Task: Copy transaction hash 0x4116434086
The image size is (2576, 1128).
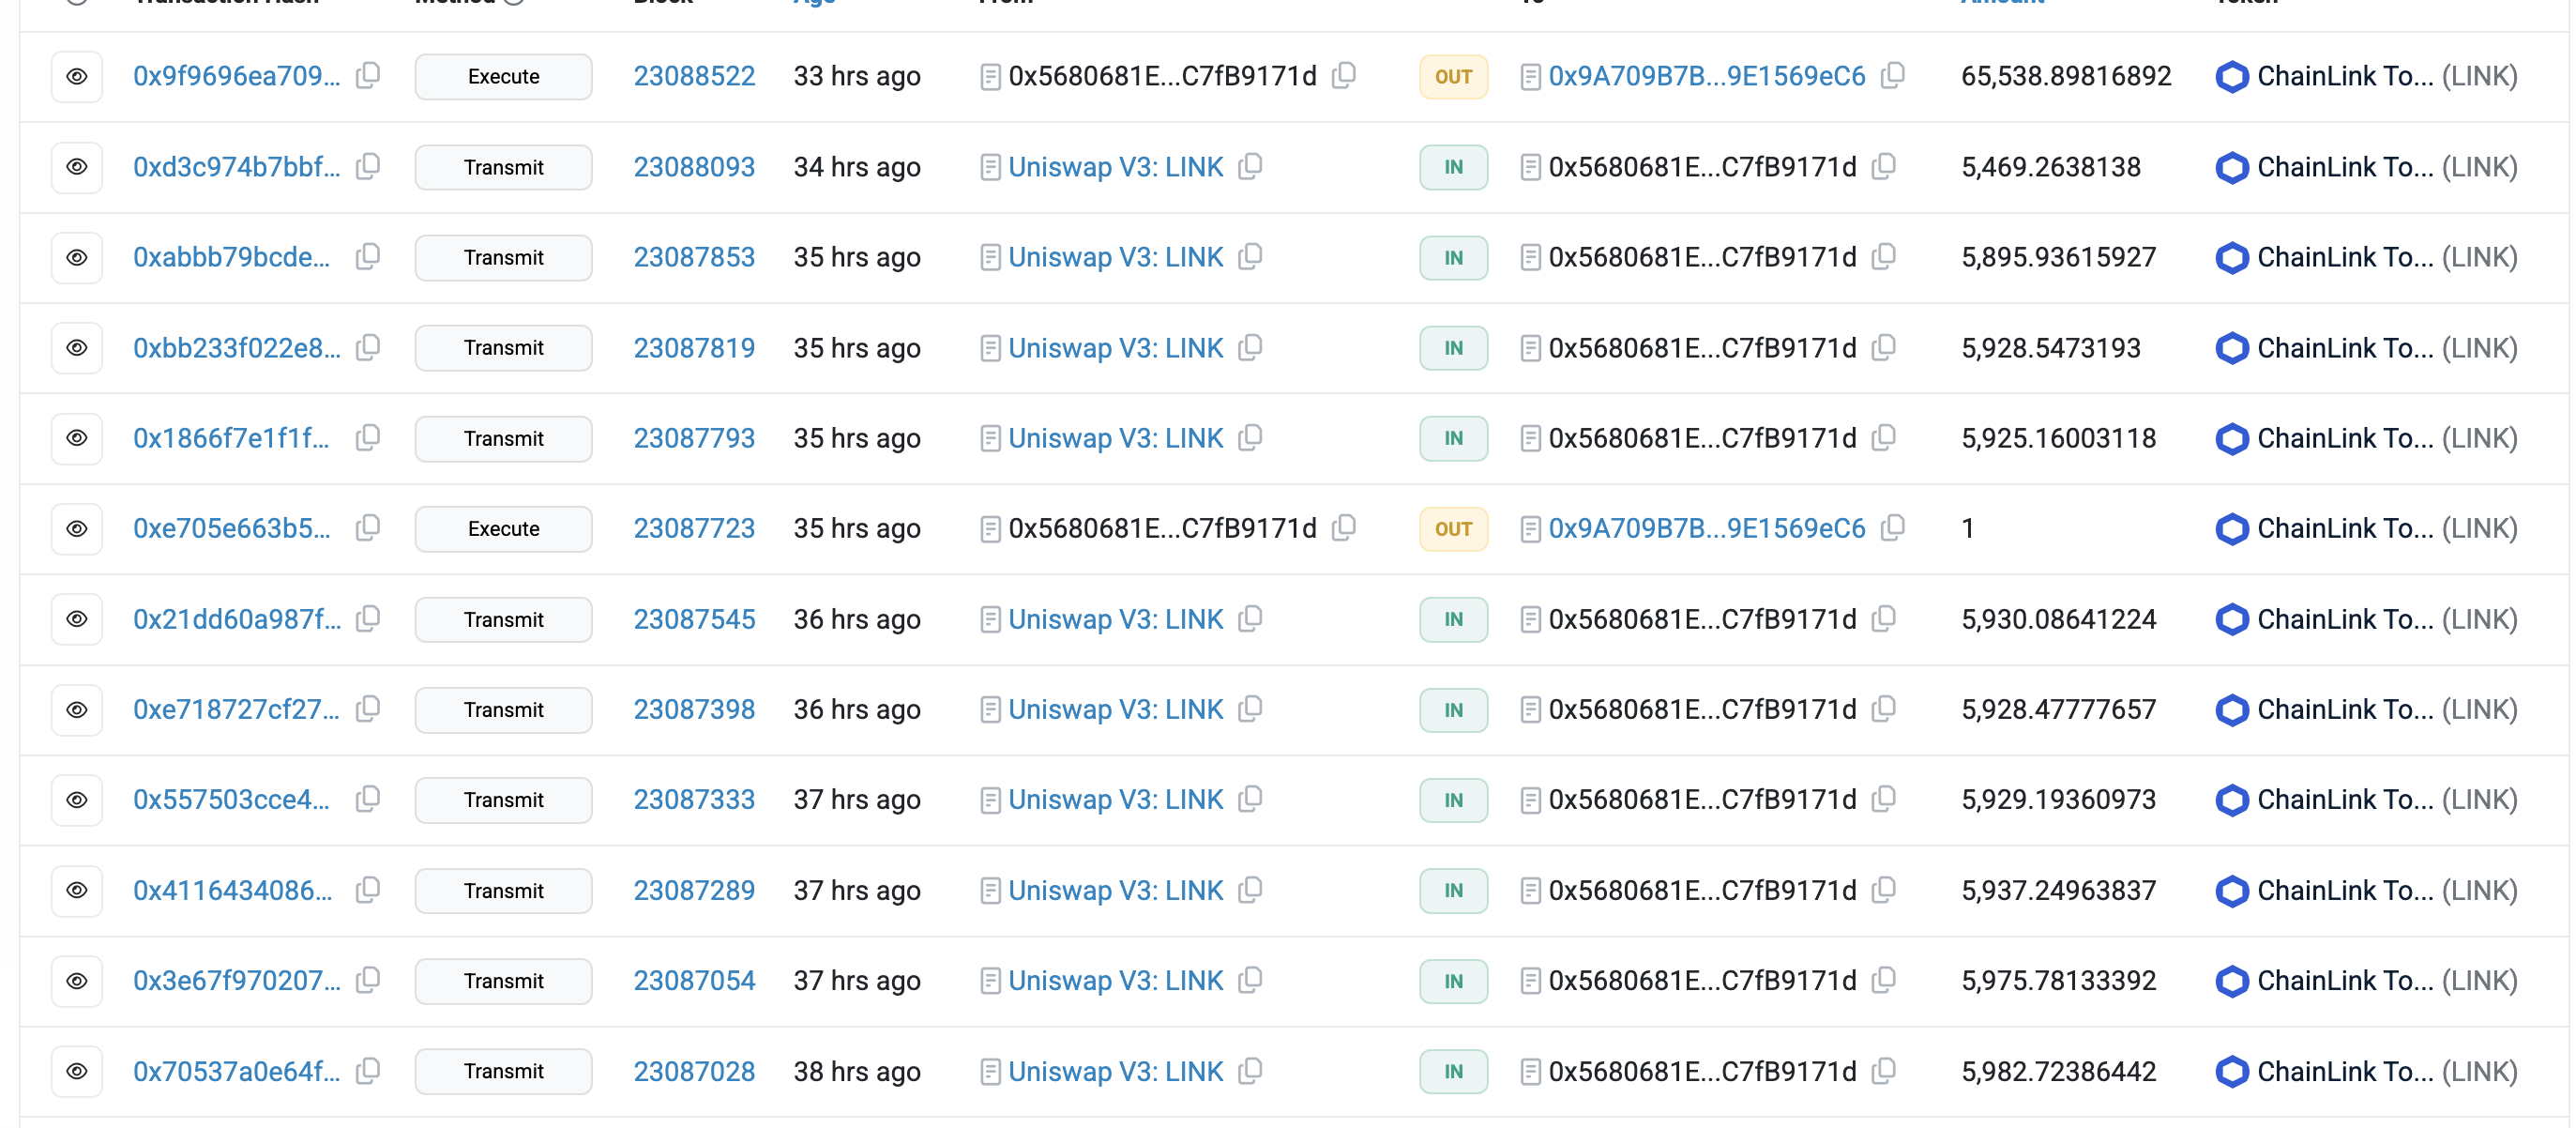Action: click(x=369, y=890)
